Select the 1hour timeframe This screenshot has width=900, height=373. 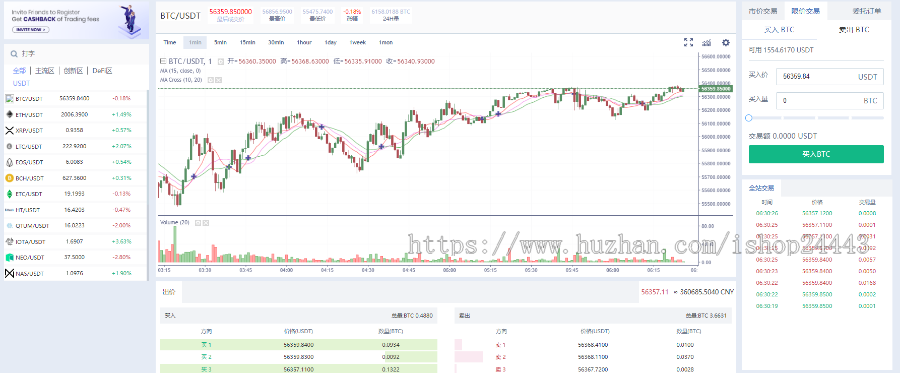tap(304, 42)
